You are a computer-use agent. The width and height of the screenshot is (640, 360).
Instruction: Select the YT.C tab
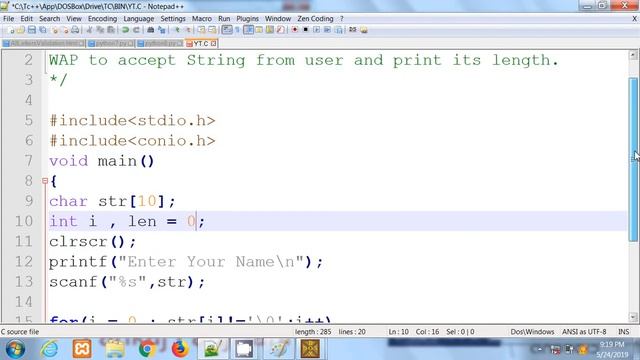click(x=200, y=43)
